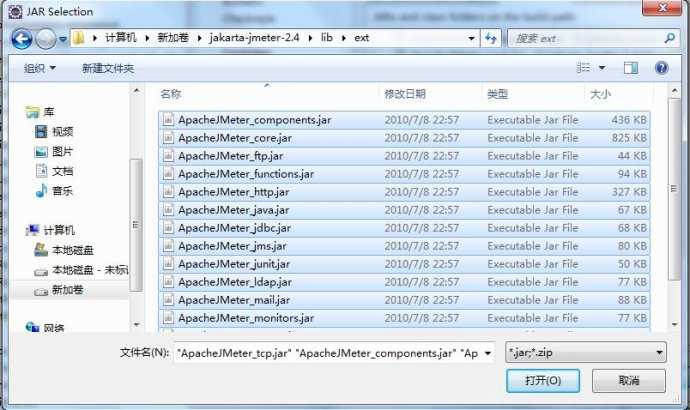Click the jakarta-jmeter-2.4 breadcrumb segment
Image resolution: width=690 pixels, height=410 pixels.
click(254, 38)
